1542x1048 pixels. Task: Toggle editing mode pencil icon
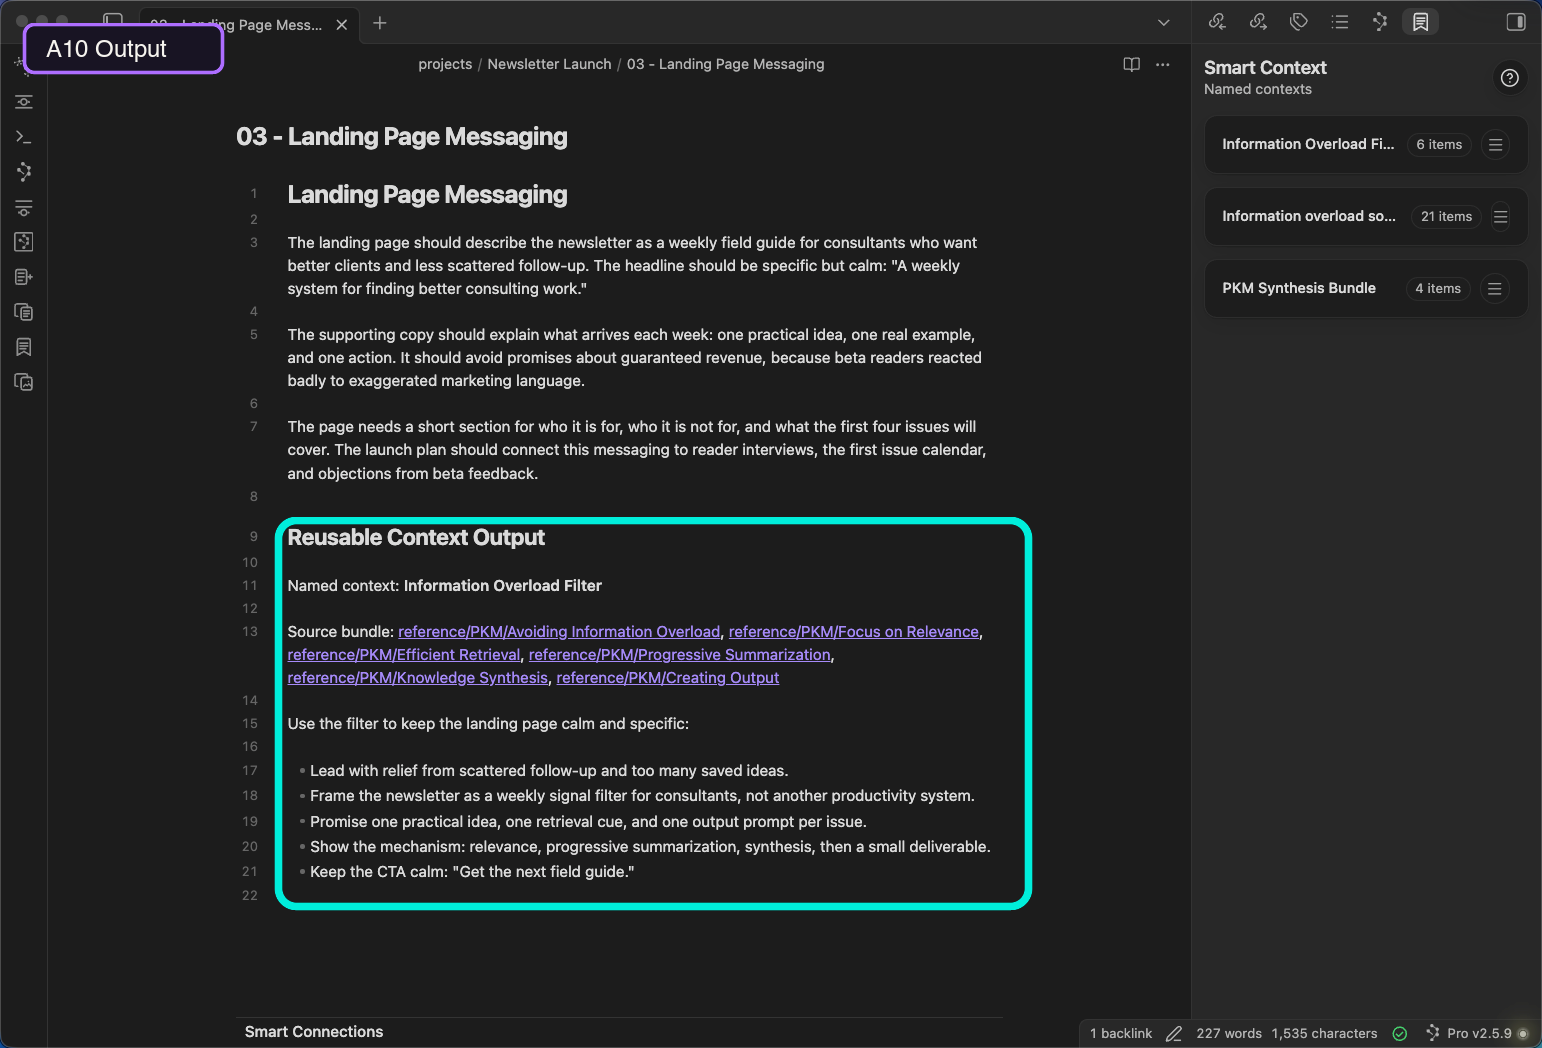(x=1174, y=1034)
